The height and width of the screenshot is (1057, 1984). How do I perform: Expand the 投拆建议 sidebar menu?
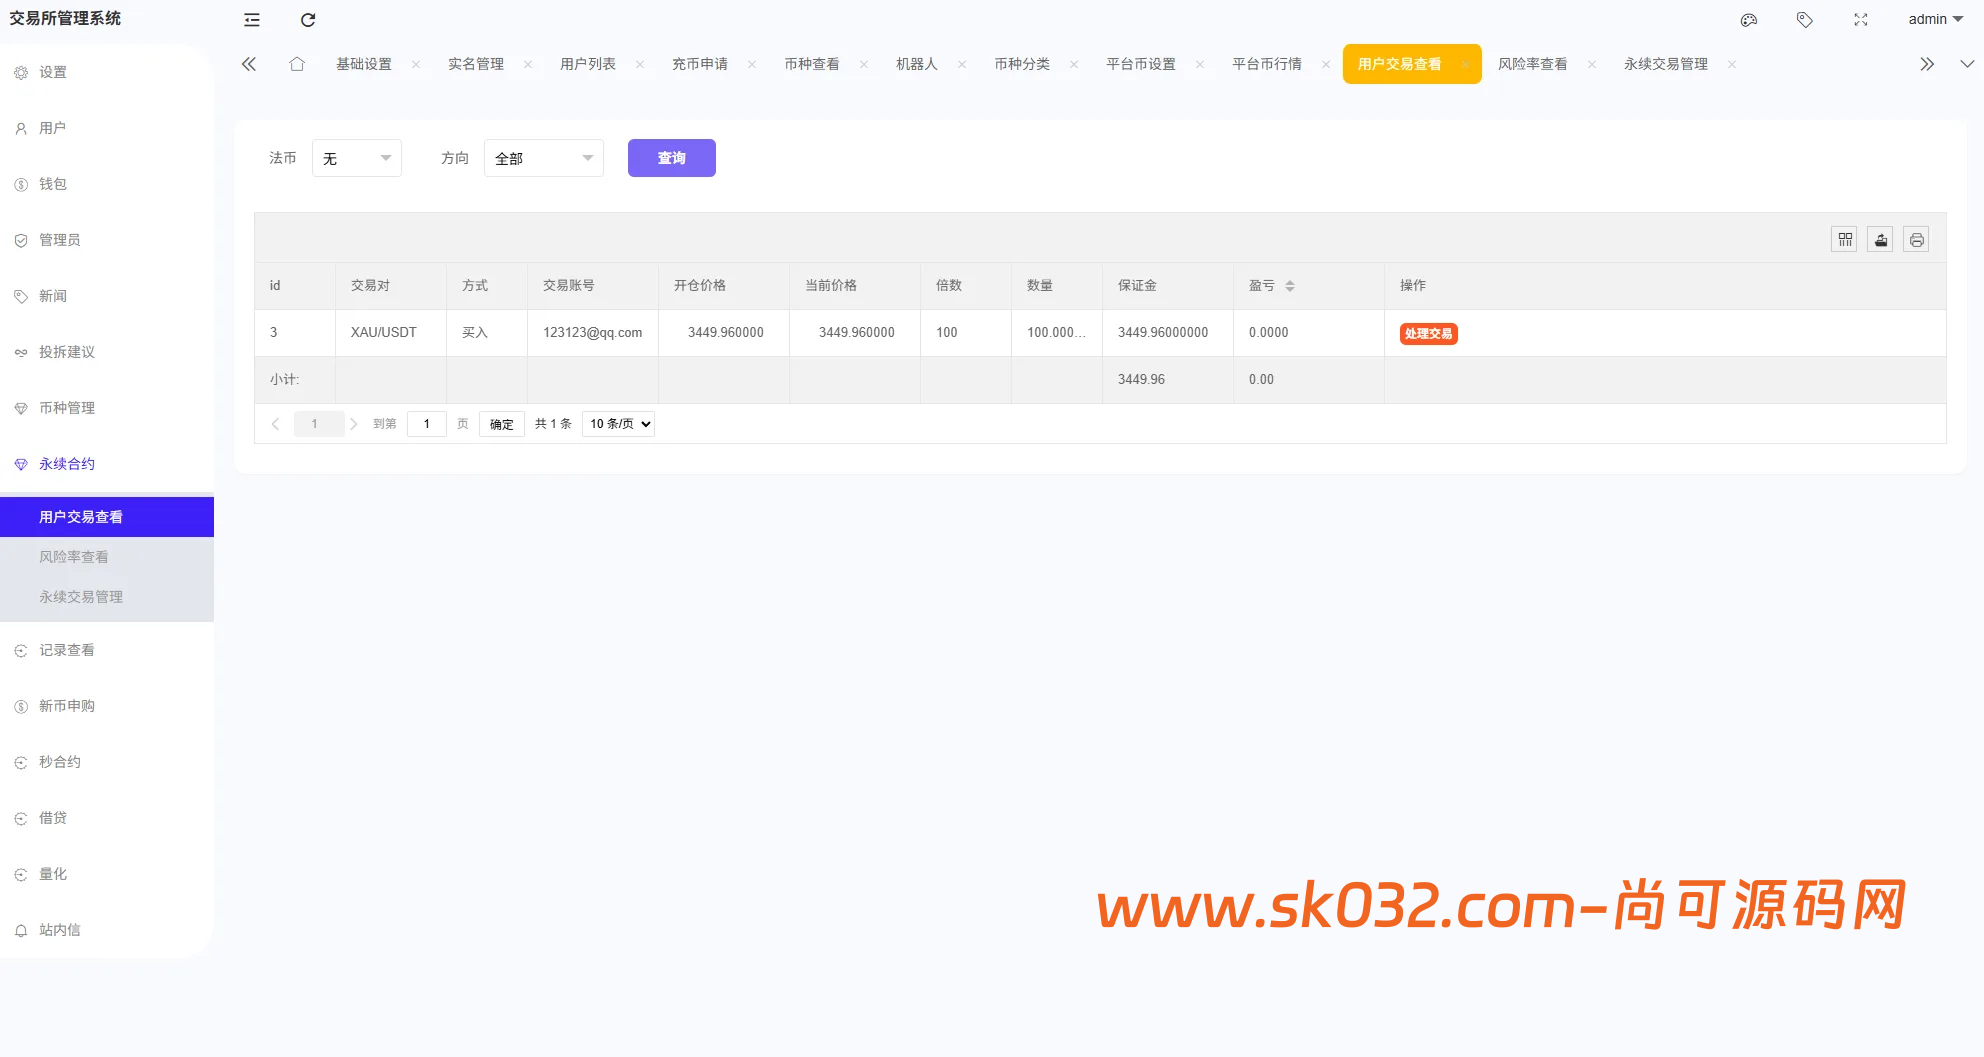107,352
